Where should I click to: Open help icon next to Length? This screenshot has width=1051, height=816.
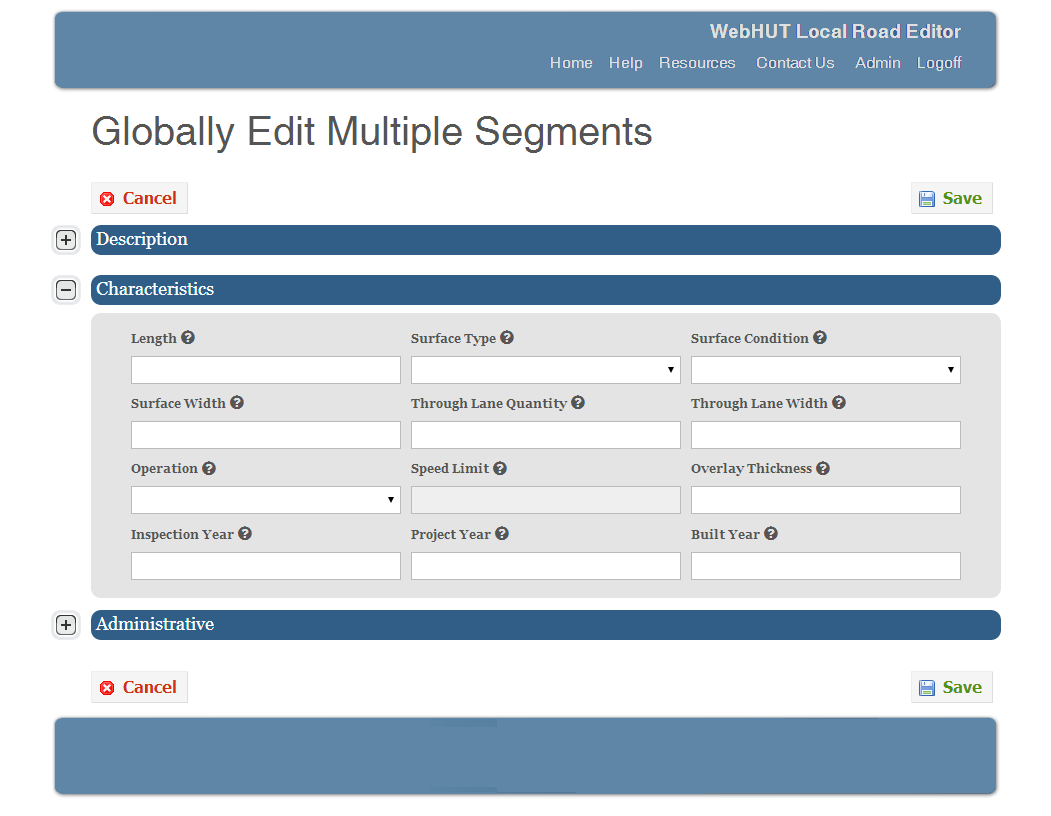188,337
